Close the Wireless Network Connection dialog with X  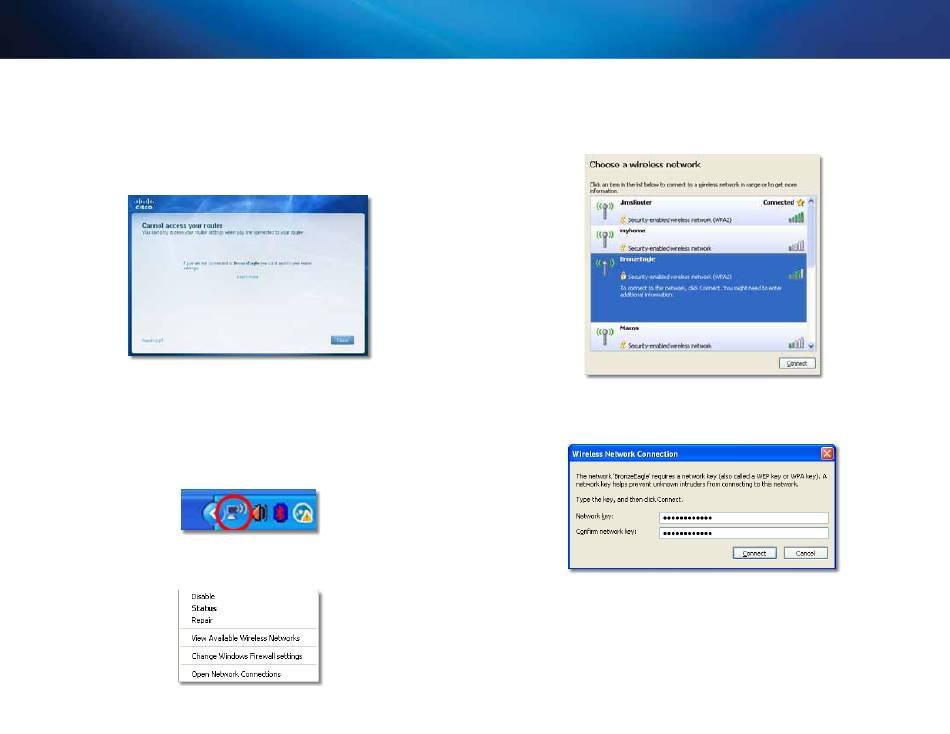pyautogui.click(x=827, y=453)
